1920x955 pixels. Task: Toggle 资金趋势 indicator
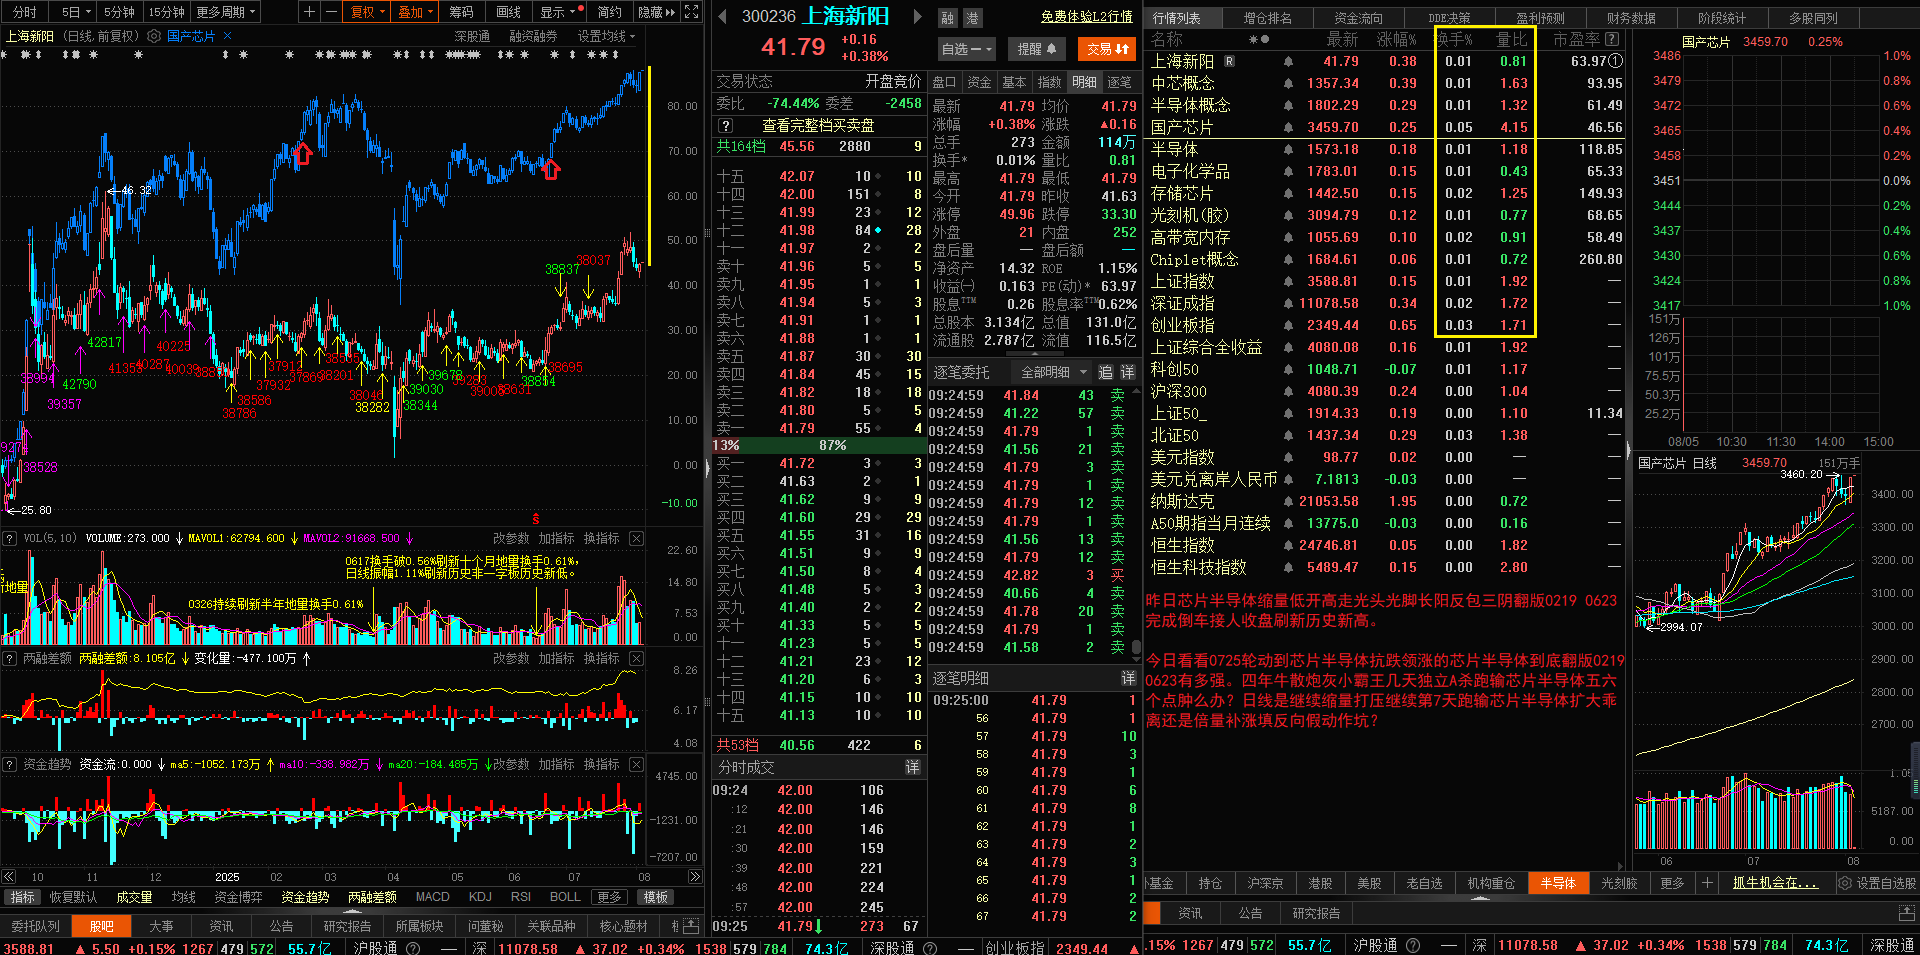pos(305,897)
